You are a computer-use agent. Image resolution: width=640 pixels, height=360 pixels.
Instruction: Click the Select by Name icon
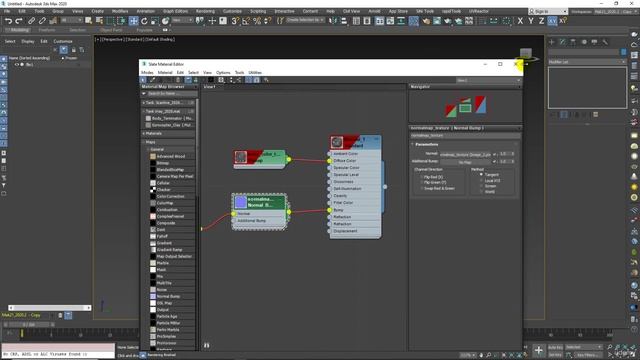click(x=99, y=20)
